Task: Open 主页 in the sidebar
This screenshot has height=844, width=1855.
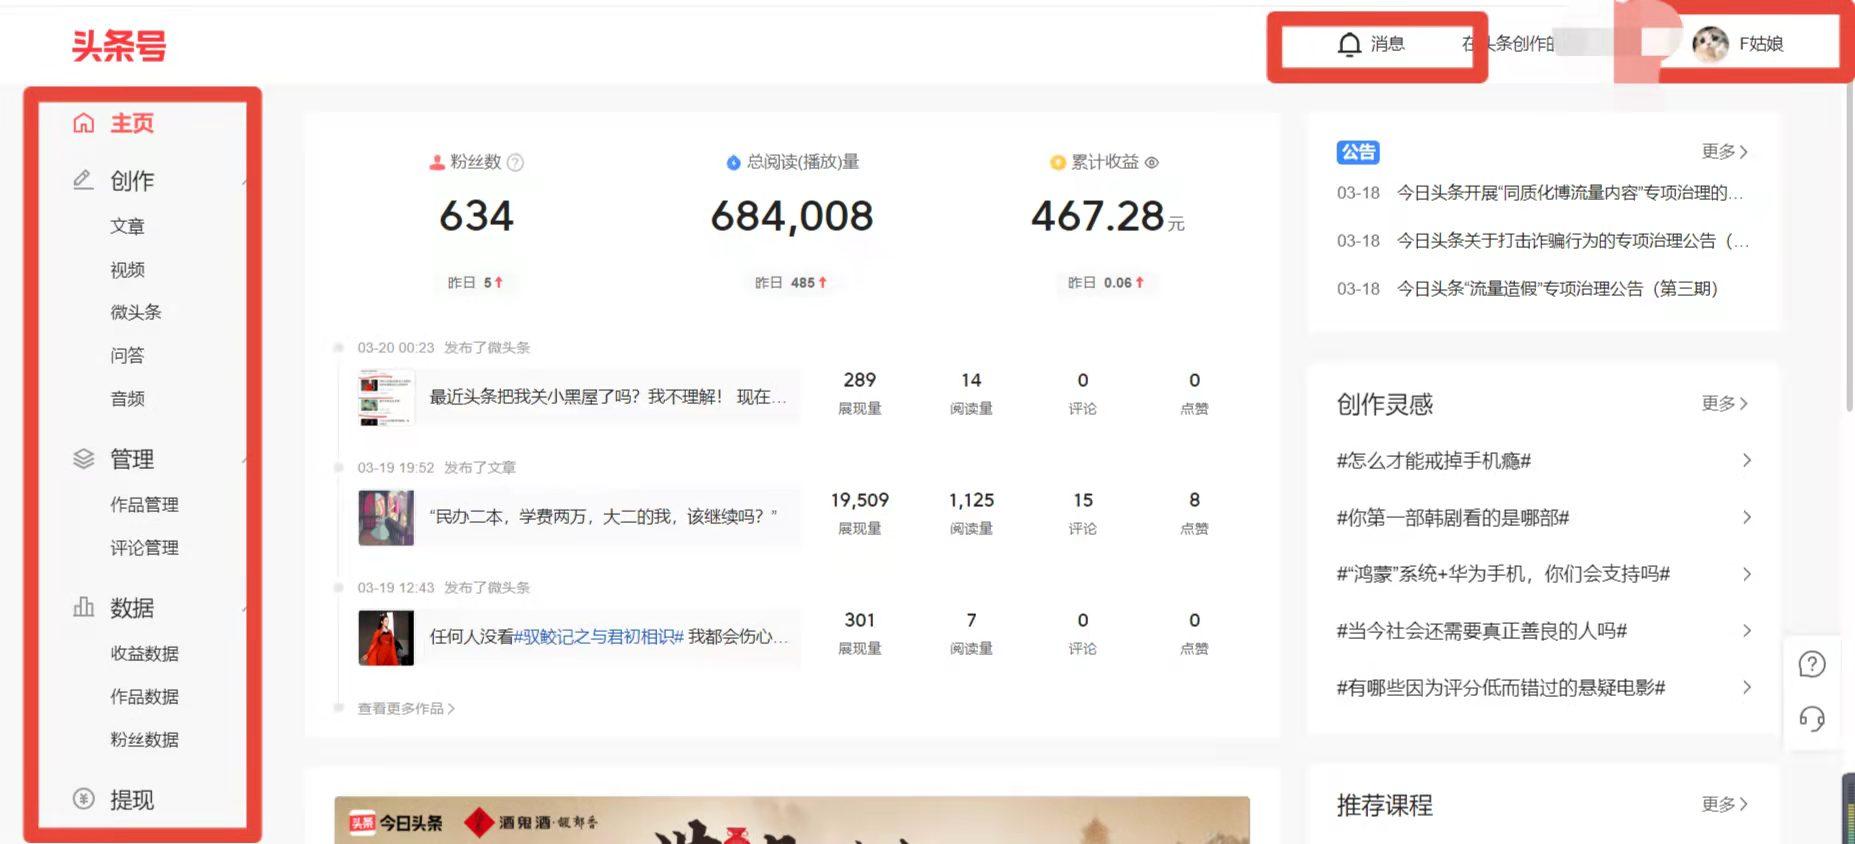Action: click(132, 123)
